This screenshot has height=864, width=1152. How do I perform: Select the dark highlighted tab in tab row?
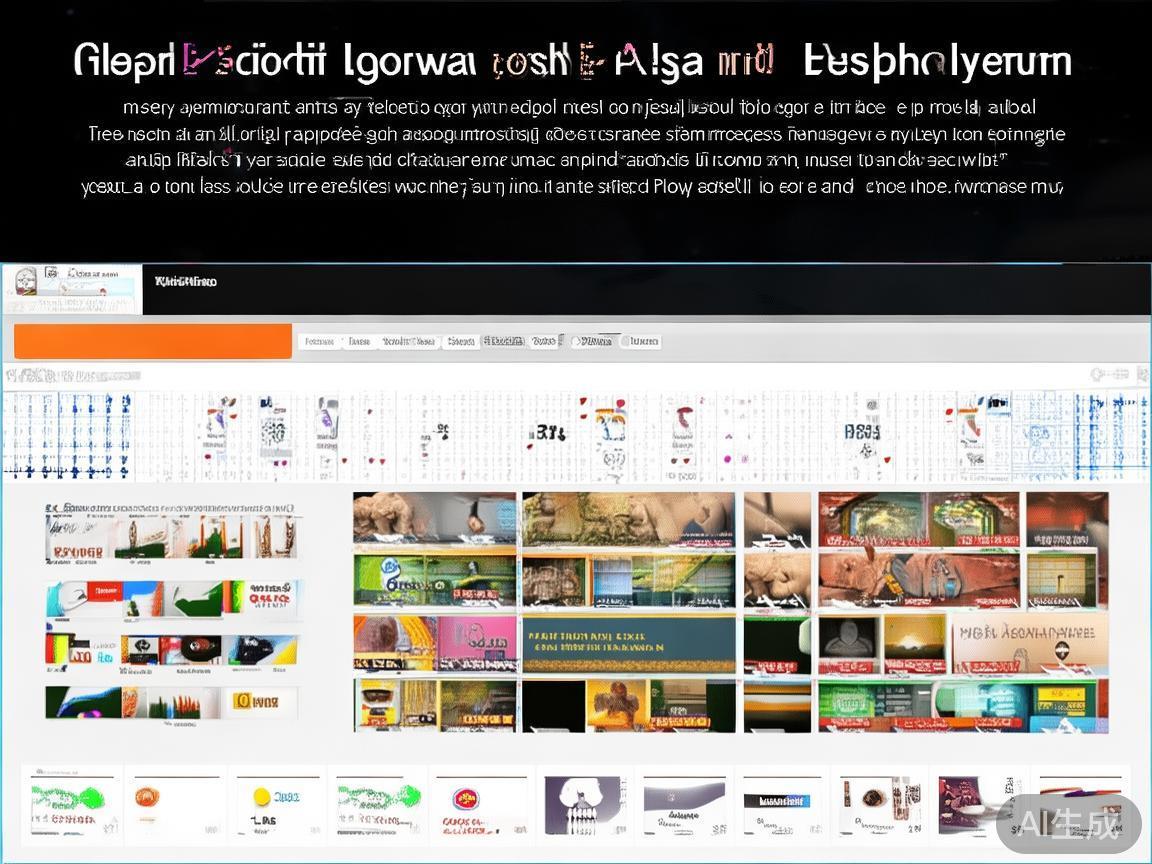[504, 342]
